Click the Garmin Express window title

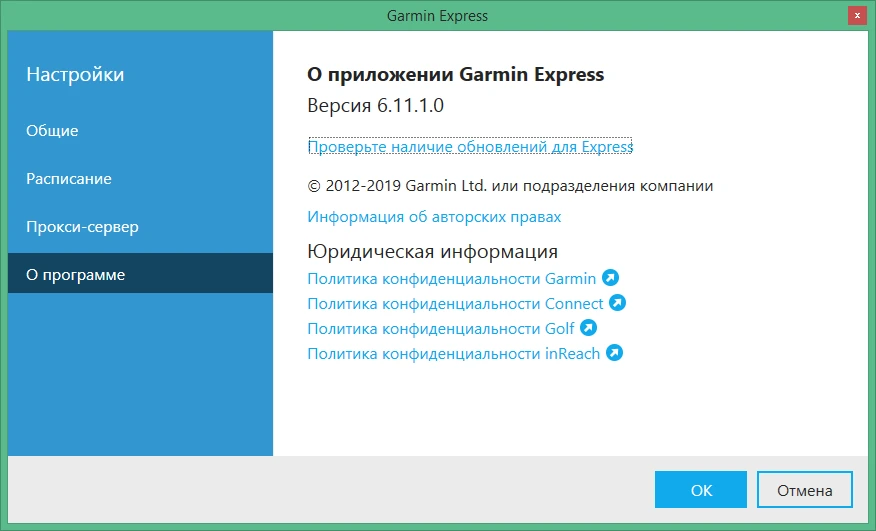437,16
